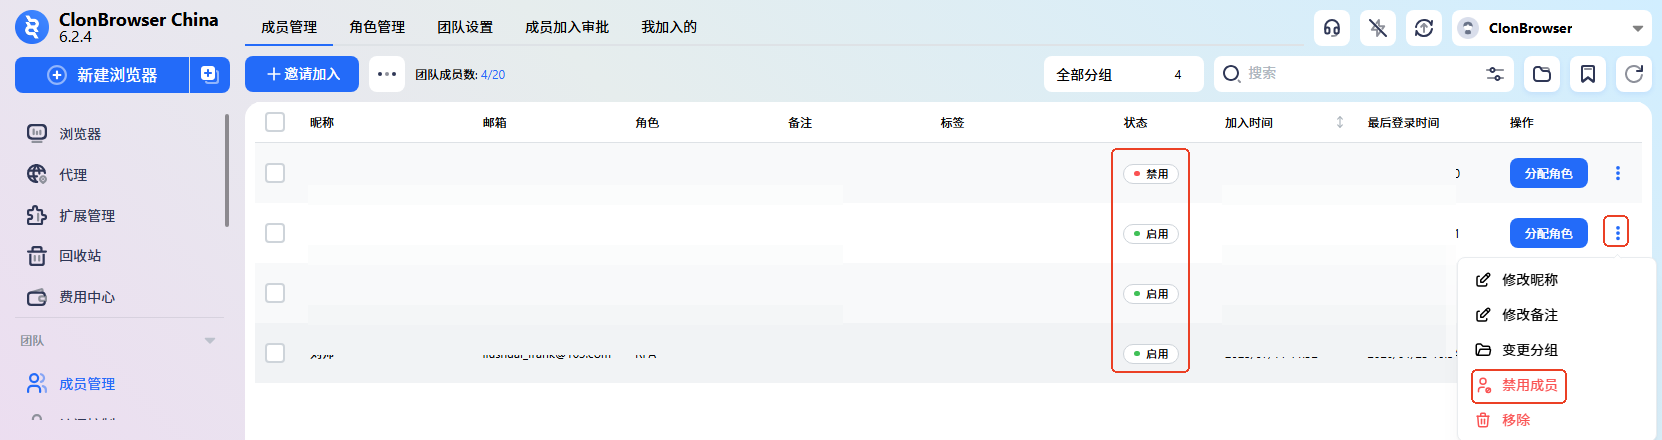This screenshot has width=1662, height=440.
Task: Switch to the 团队设置 tab
Action: pos(465,27)
